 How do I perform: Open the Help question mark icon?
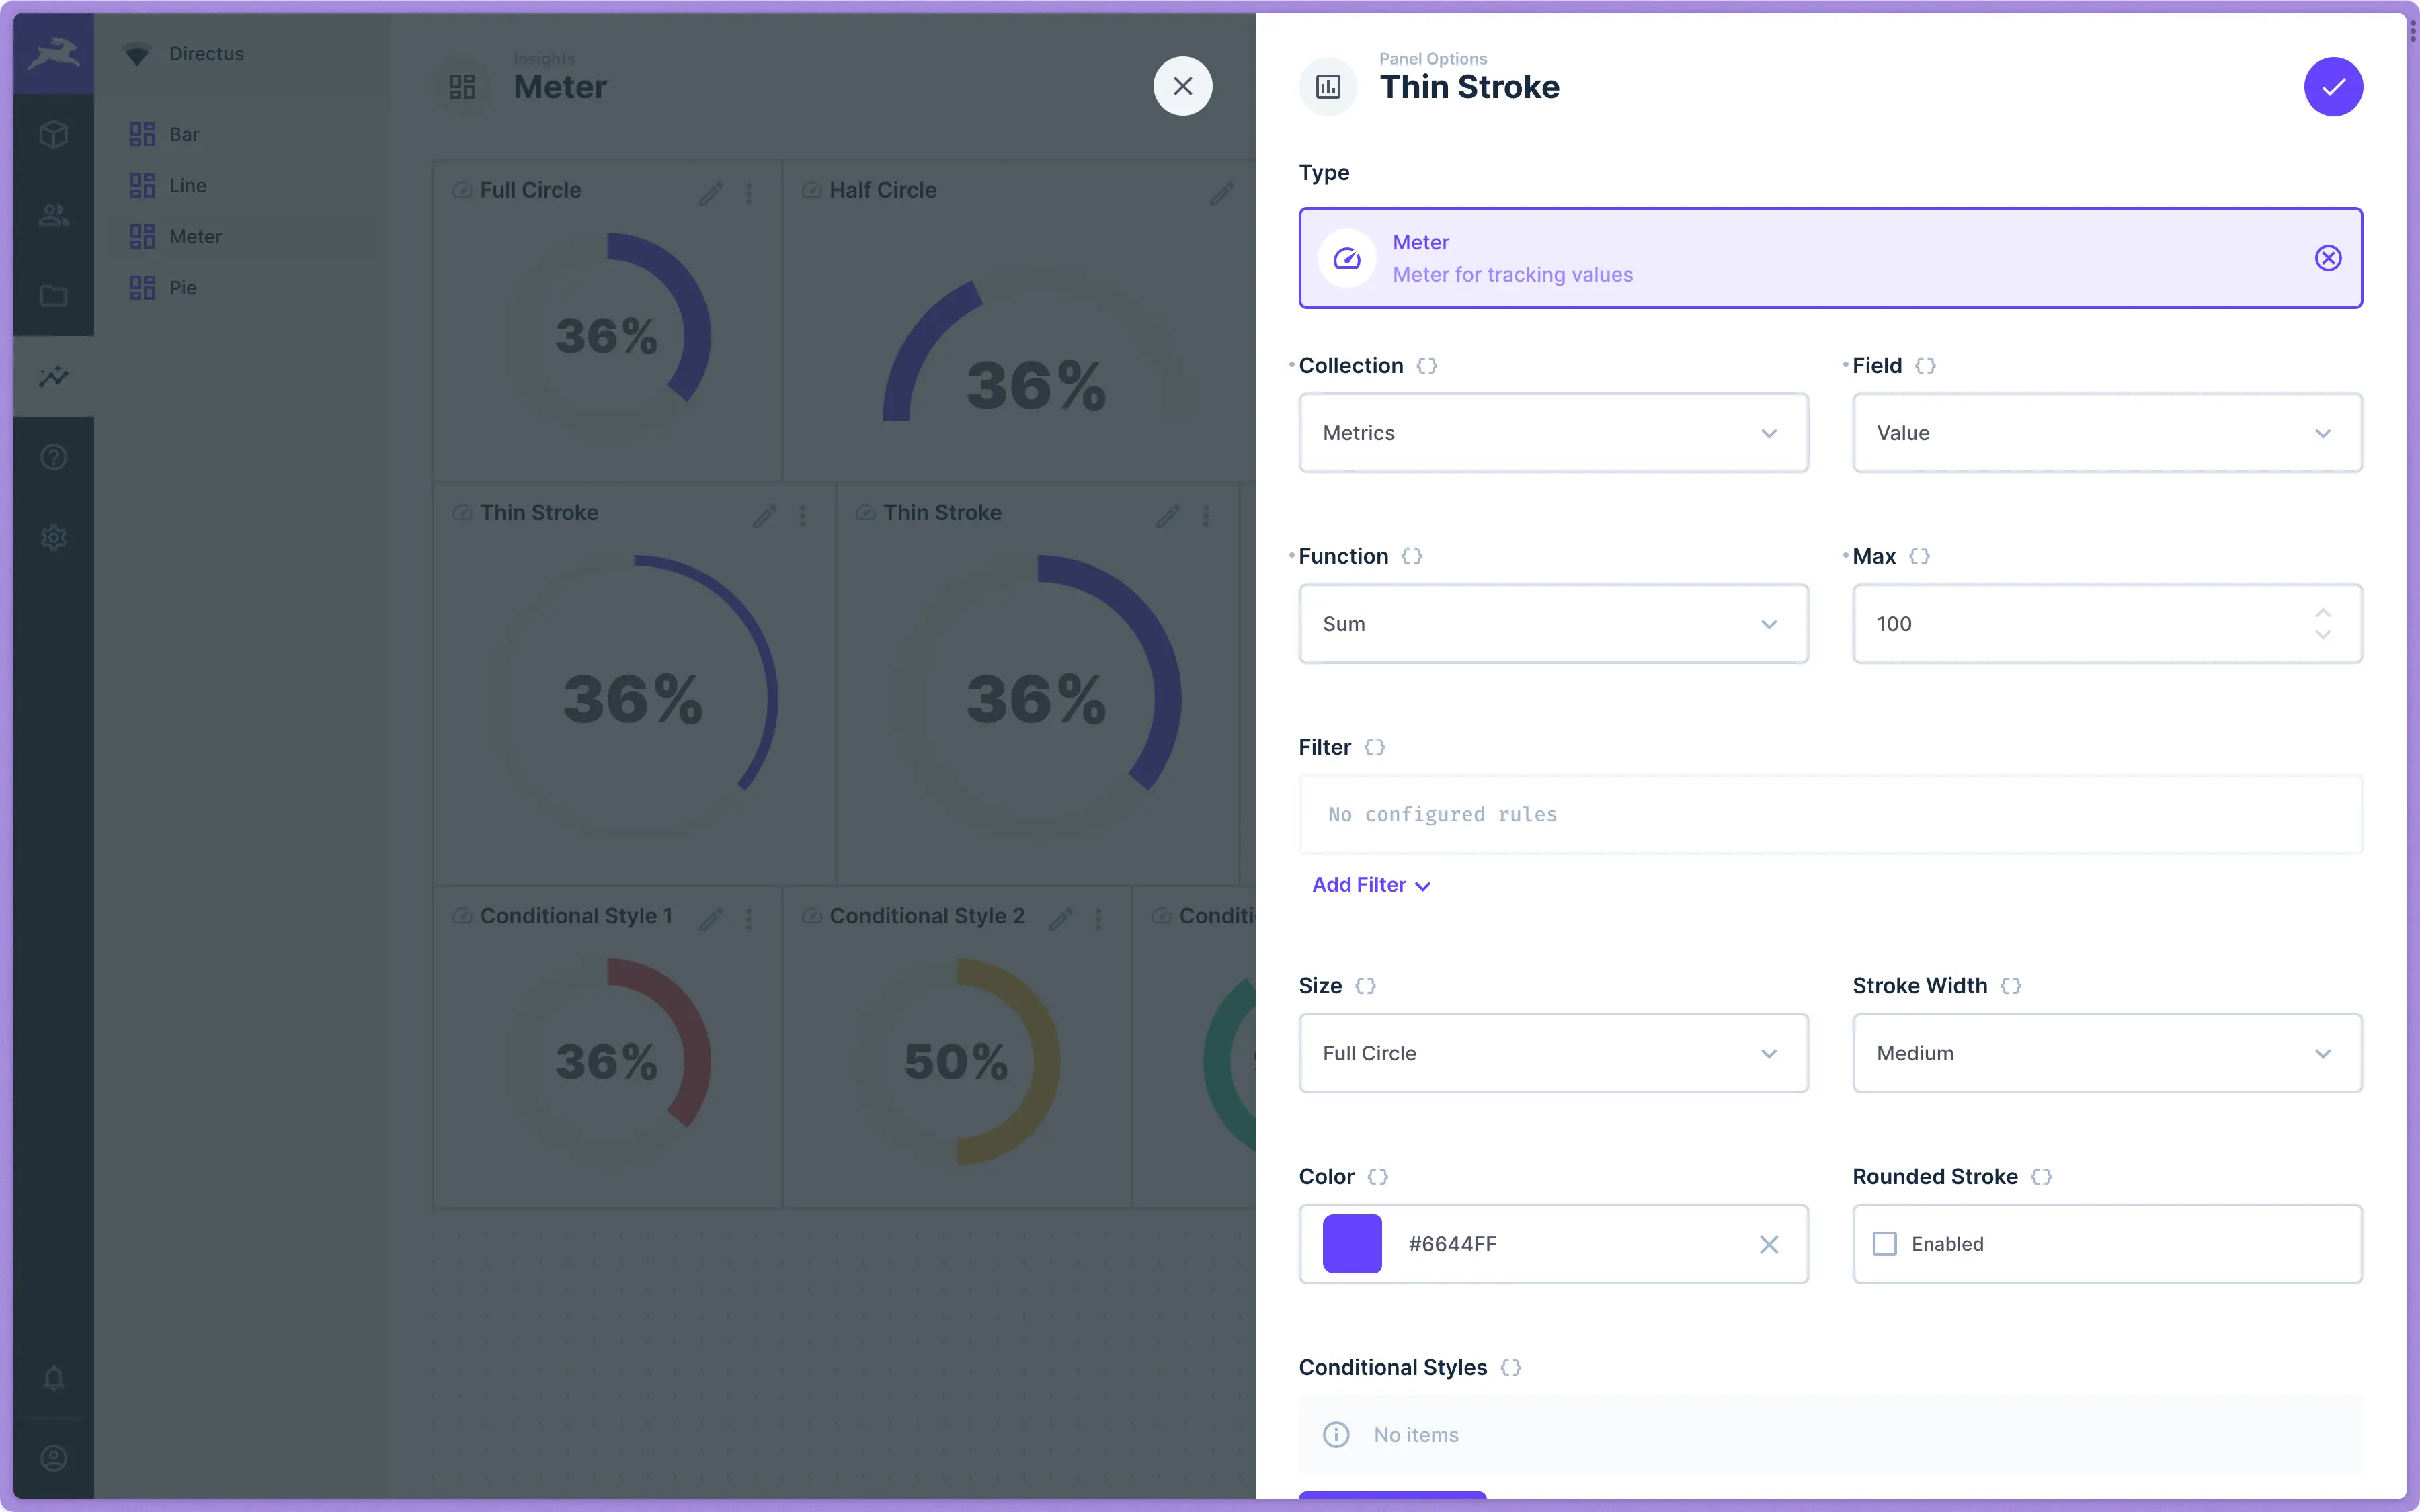[x=53, y=456]
